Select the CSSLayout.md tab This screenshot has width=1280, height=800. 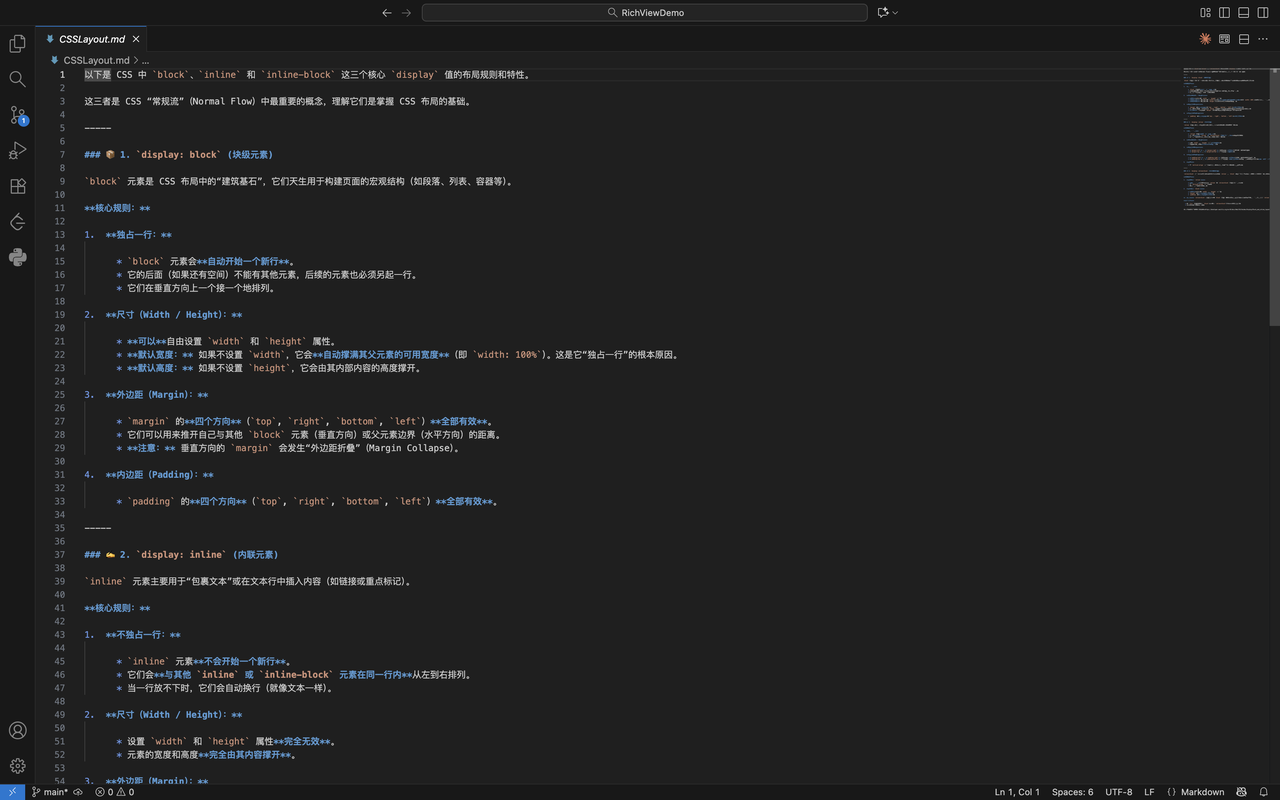tap(91, 38)
